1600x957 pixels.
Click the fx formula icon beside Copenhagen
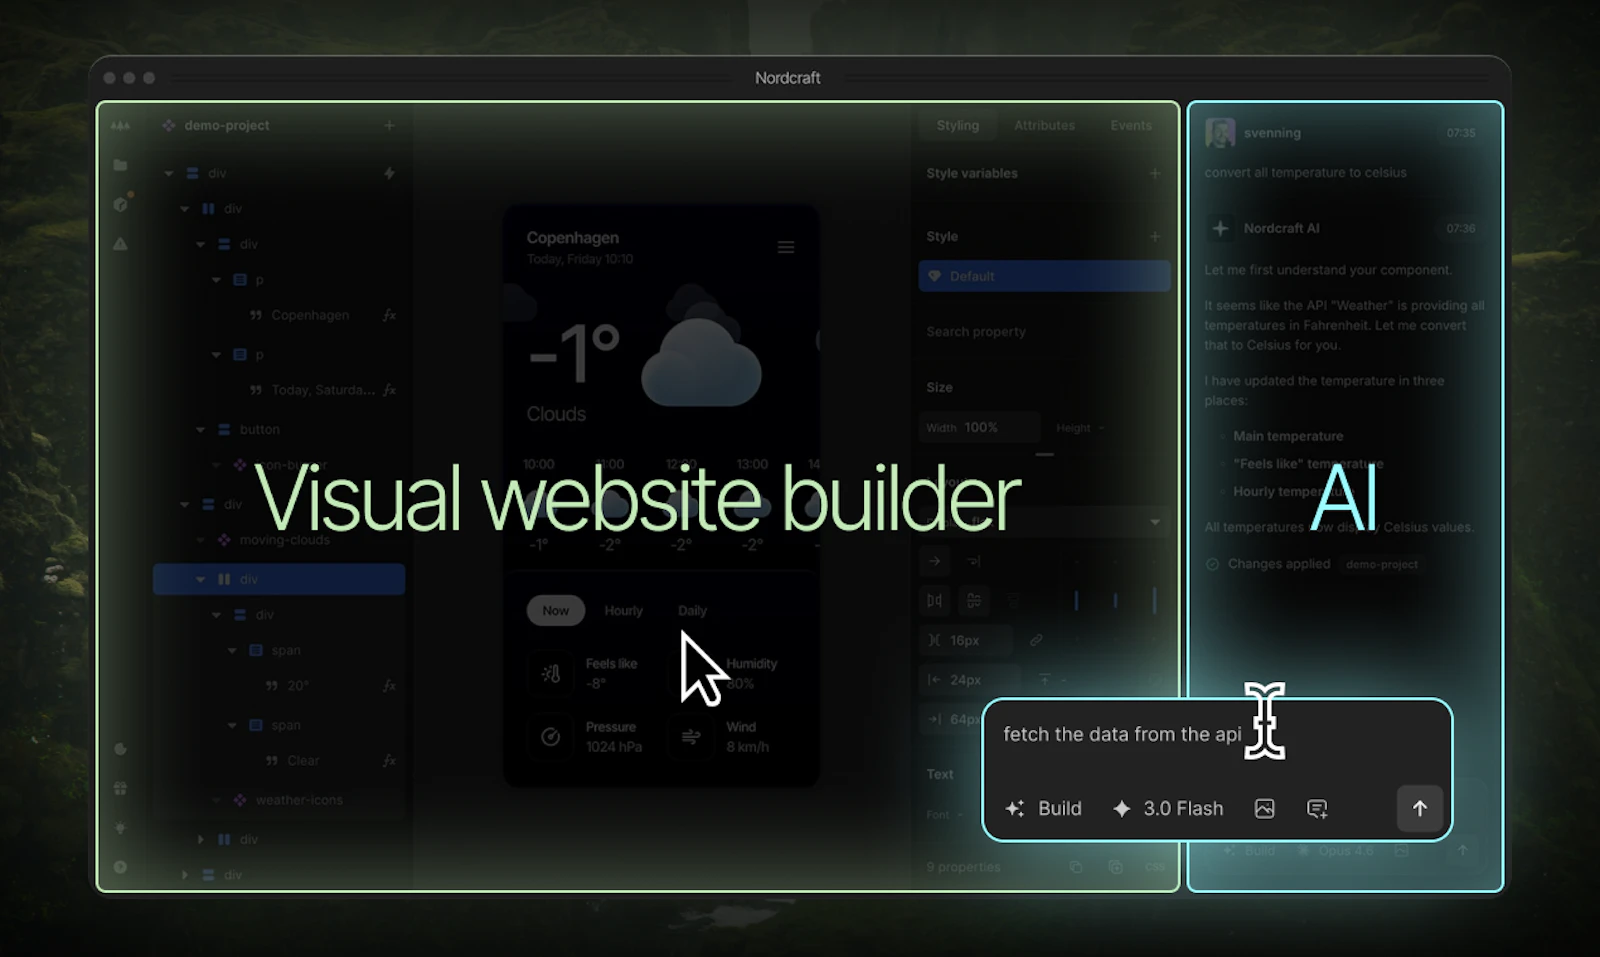pos(389,315)
